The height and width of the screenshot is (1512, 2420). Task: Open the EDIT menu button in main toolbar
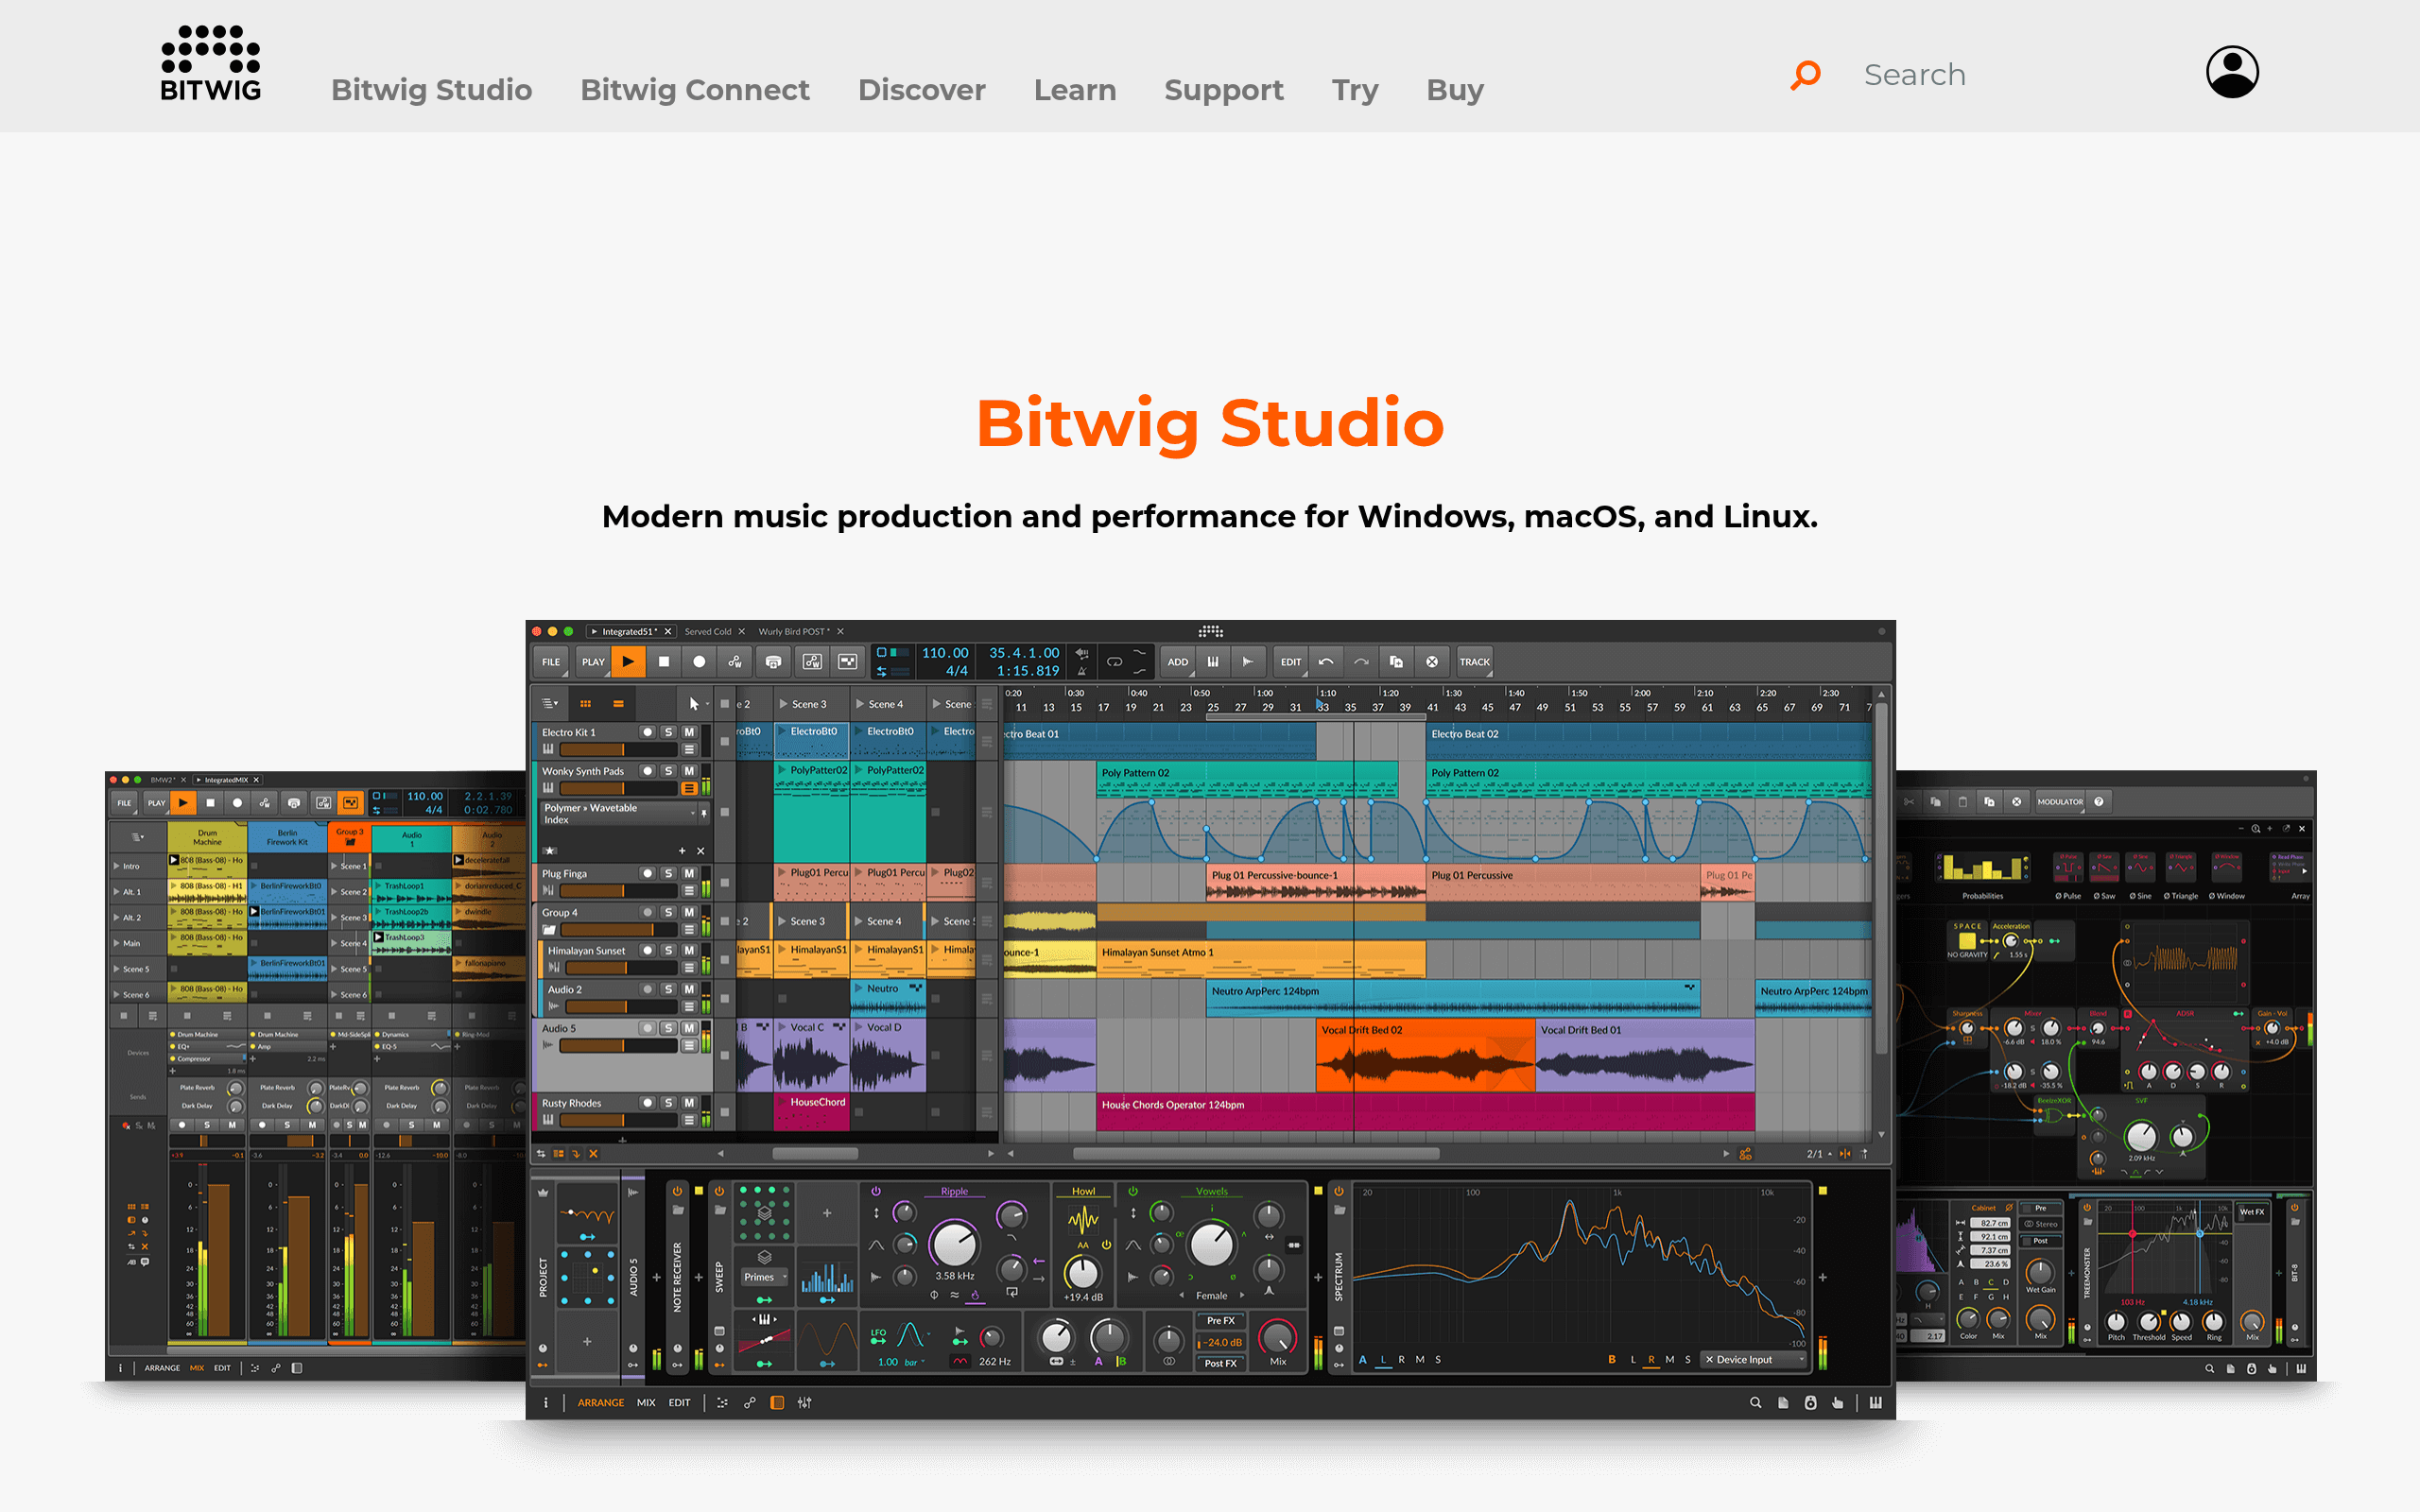[1291, 661]
